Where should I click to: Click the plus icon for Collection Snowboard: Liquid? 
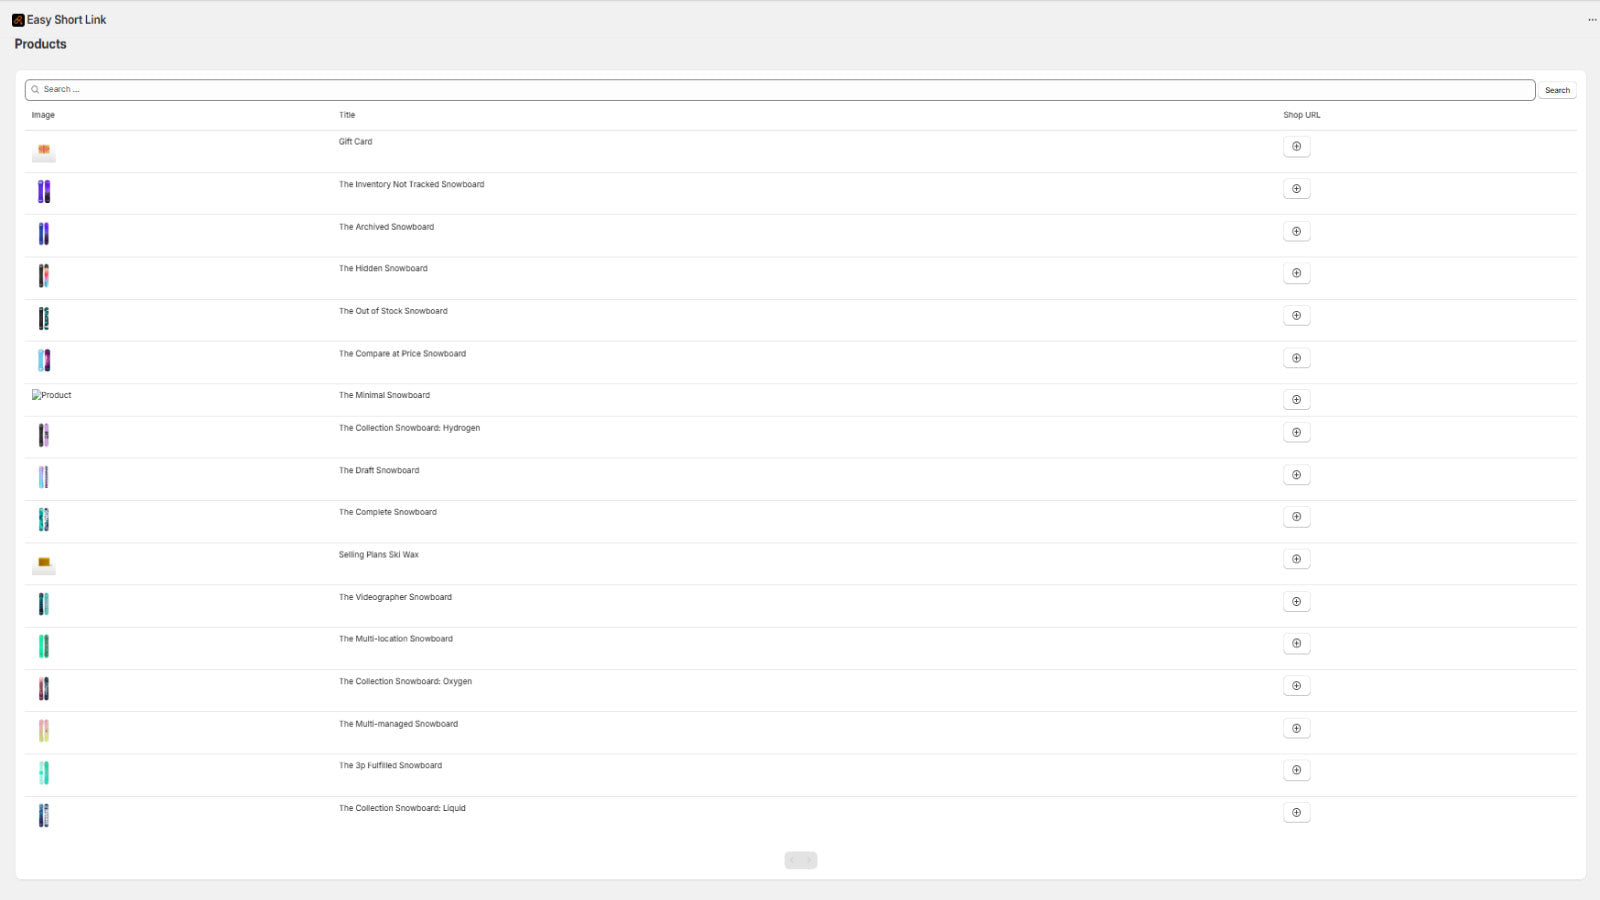(x=1296, y=812)
